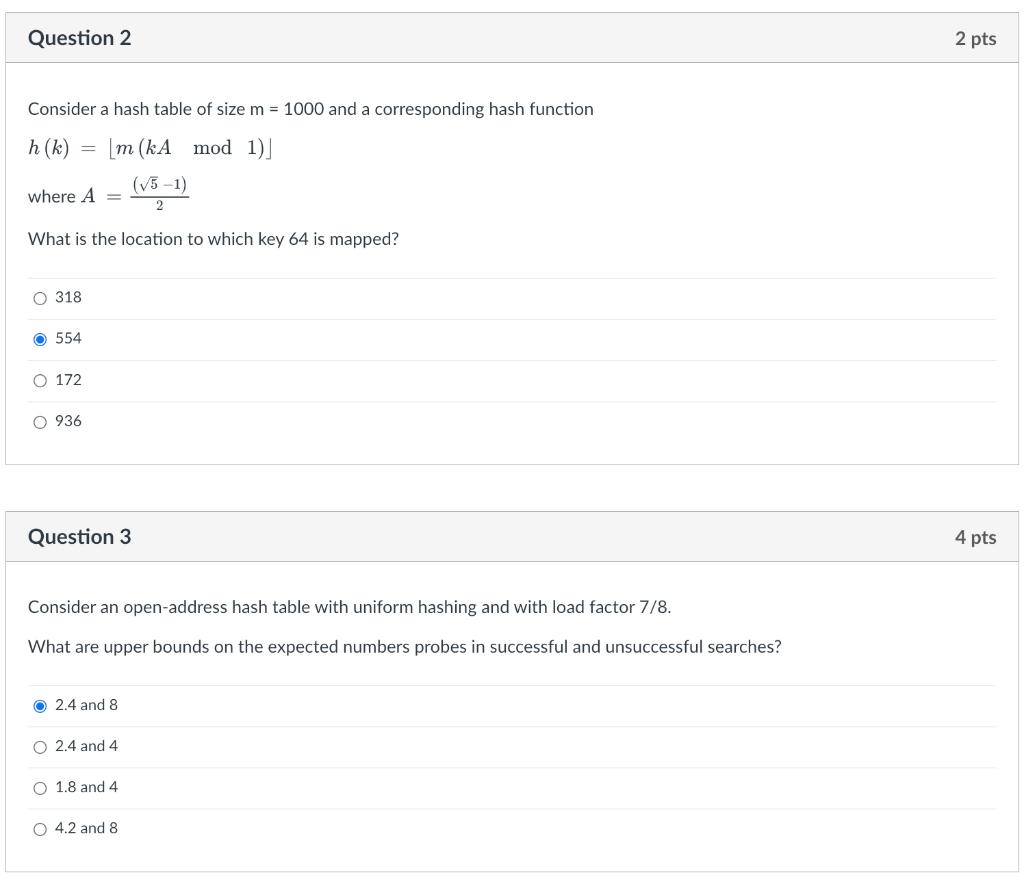Click the hash function formula h(k)

(150, 147)
